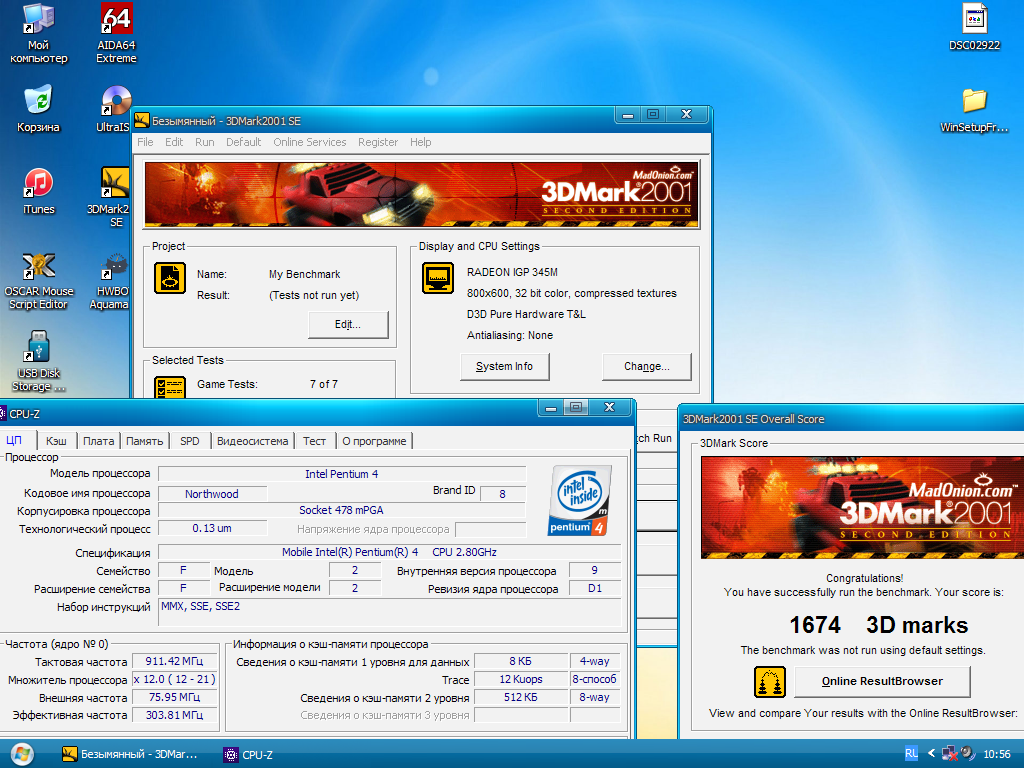
Task: Switch to the Кэш tab in CPU-Z
Action: 56,441
